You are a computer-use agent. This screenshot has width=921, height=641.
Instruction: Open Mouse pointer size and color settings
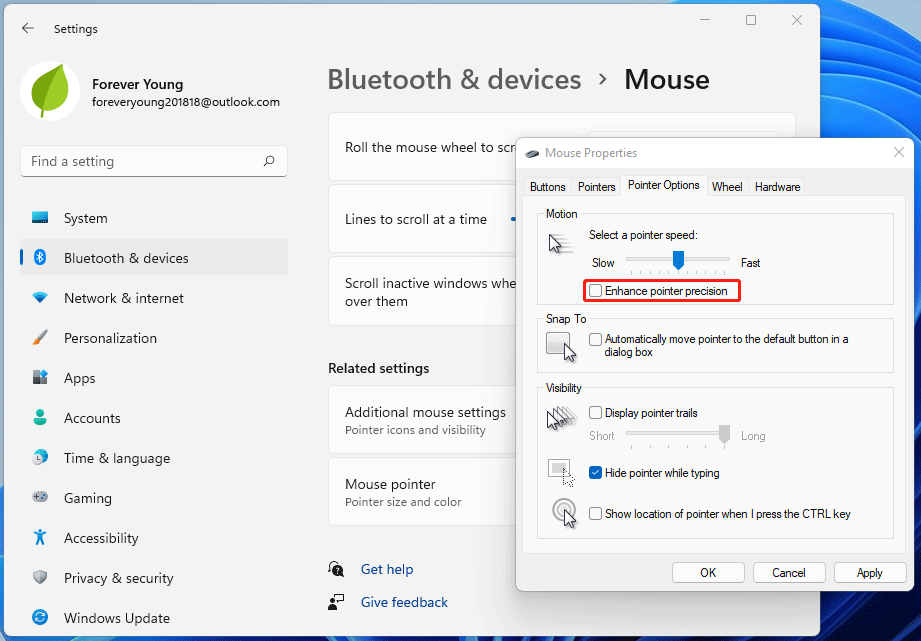coord(422,492)
